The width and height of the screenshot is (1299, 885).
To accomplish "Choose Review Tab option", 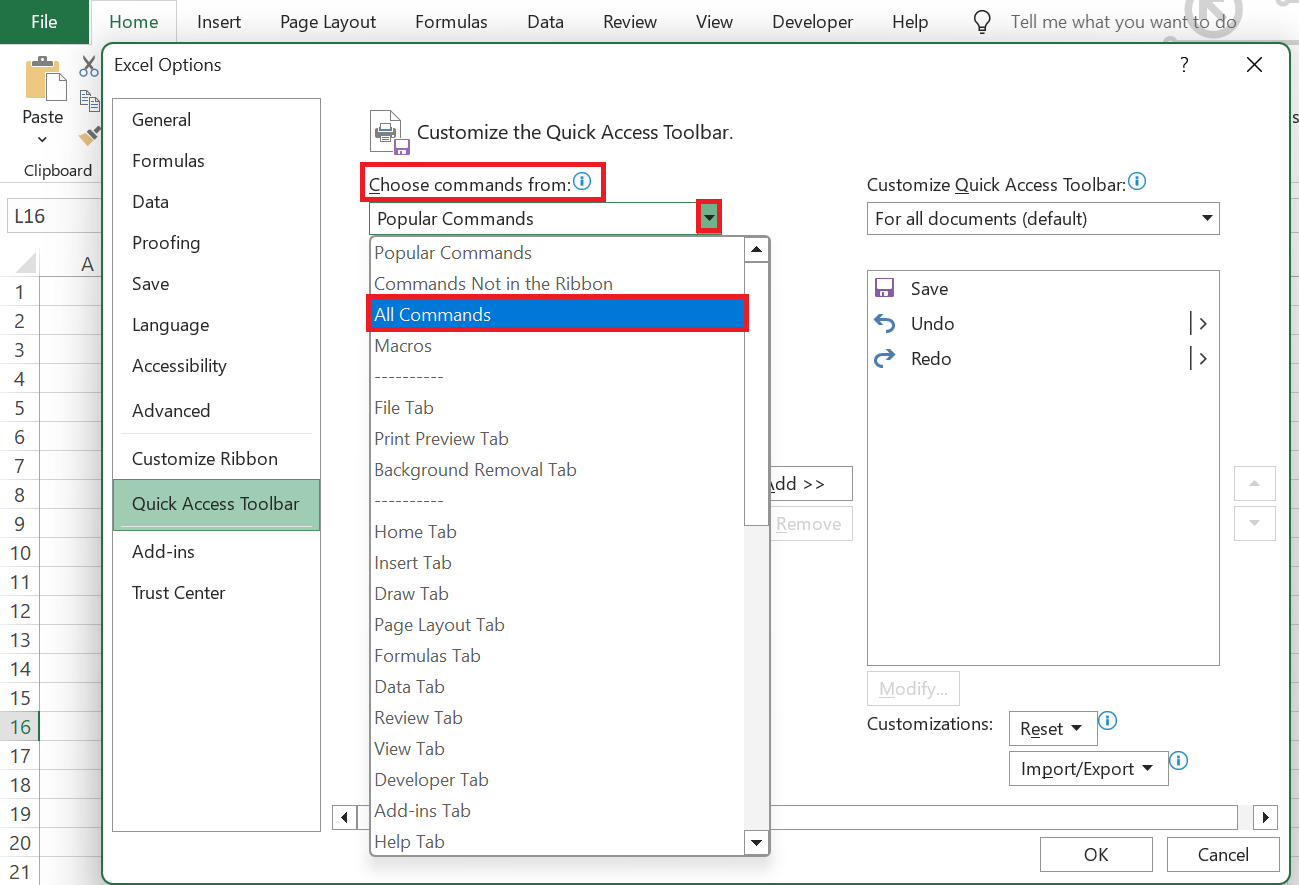I will [557, 718].
